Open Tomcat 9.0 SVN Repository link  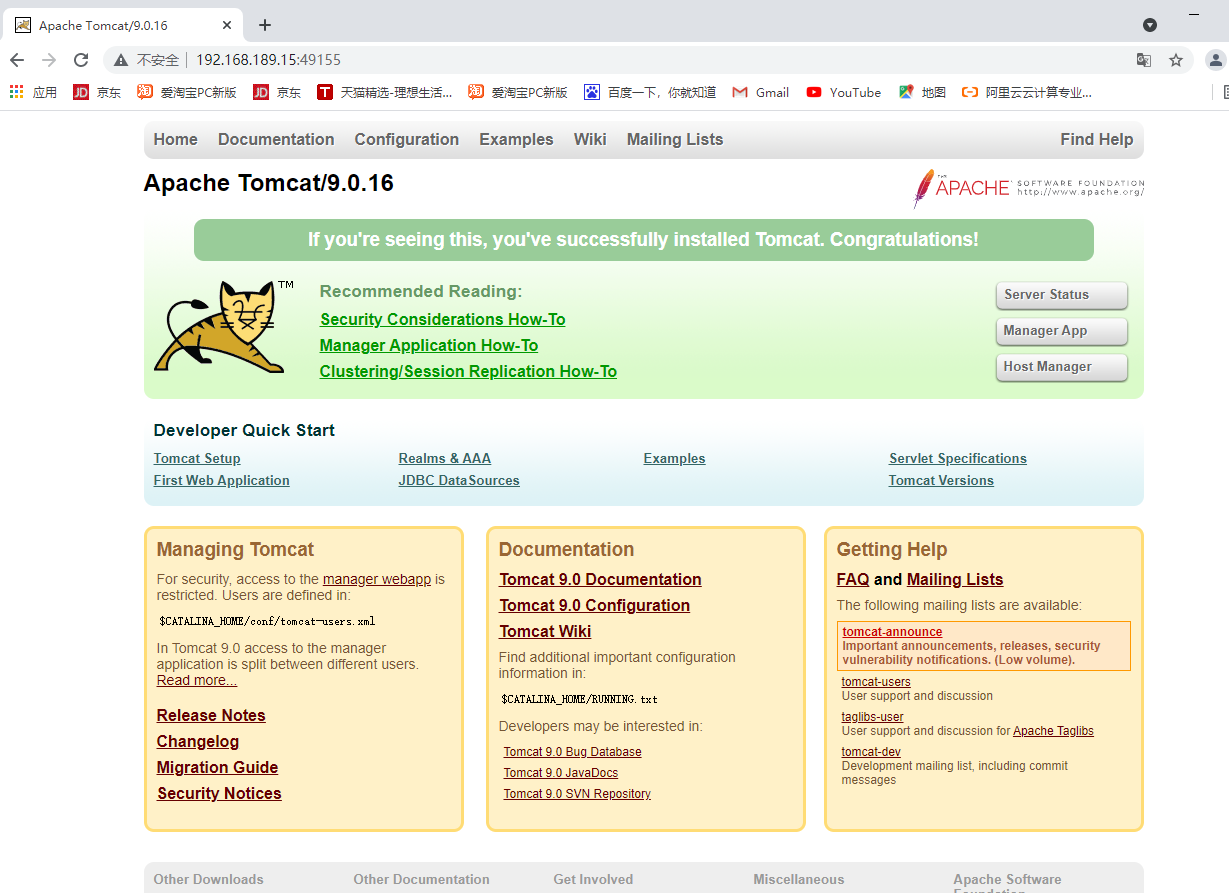(577, 794)
